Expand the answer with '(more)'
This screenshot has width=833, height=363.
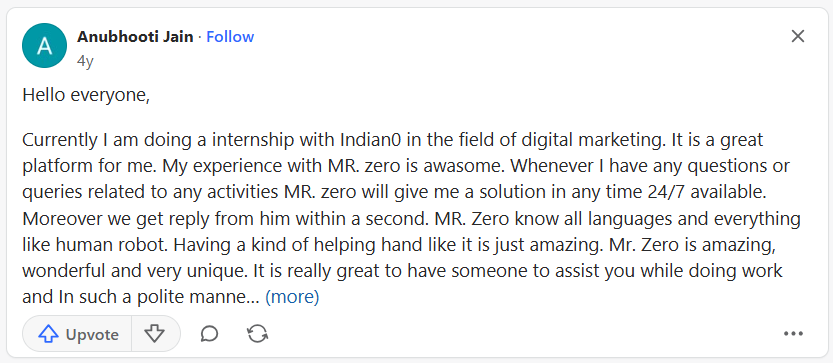(292, 297)
